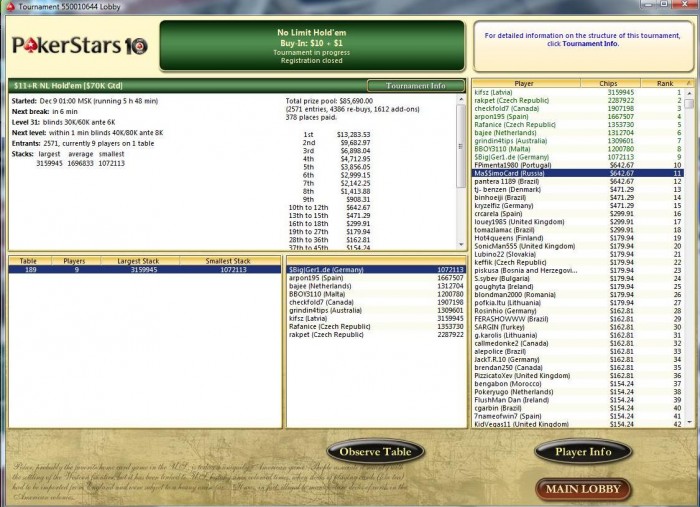The image size is (700, 507).
Task: Select kifsz (Latvia) in table 189 player list
Action: pyautogui.click(x=376, y=319)
